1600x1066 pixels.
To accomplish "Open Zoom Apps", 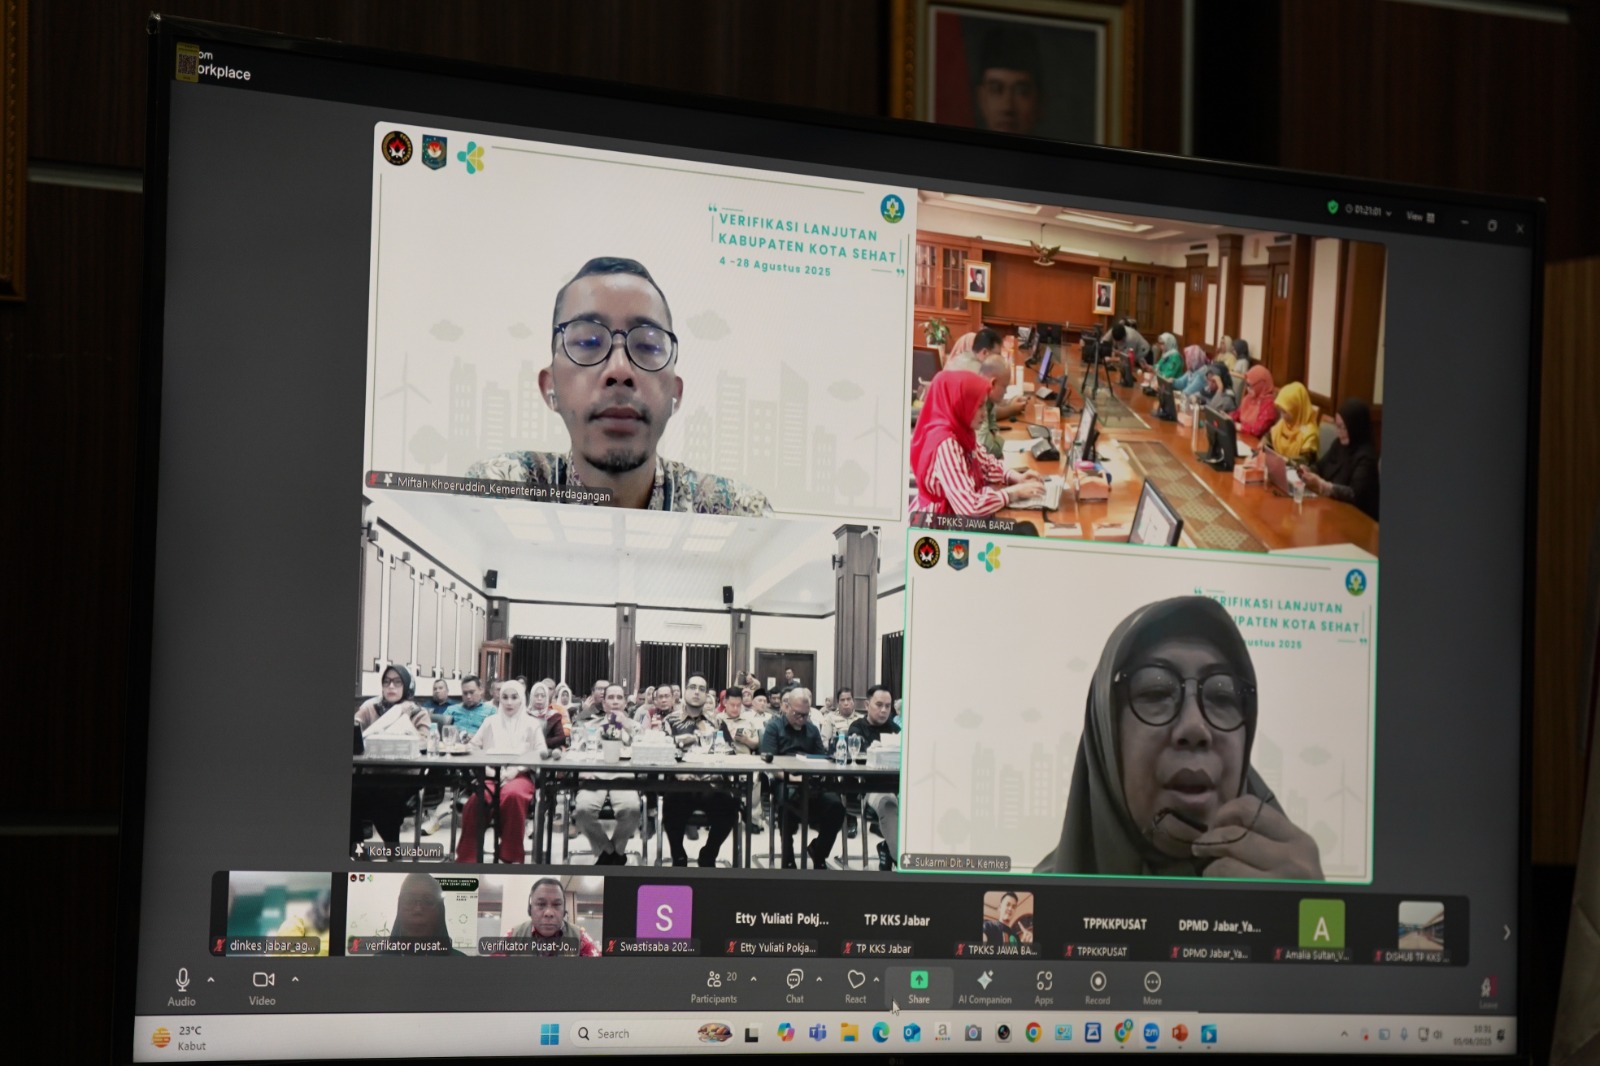I will click(1044, 983).
